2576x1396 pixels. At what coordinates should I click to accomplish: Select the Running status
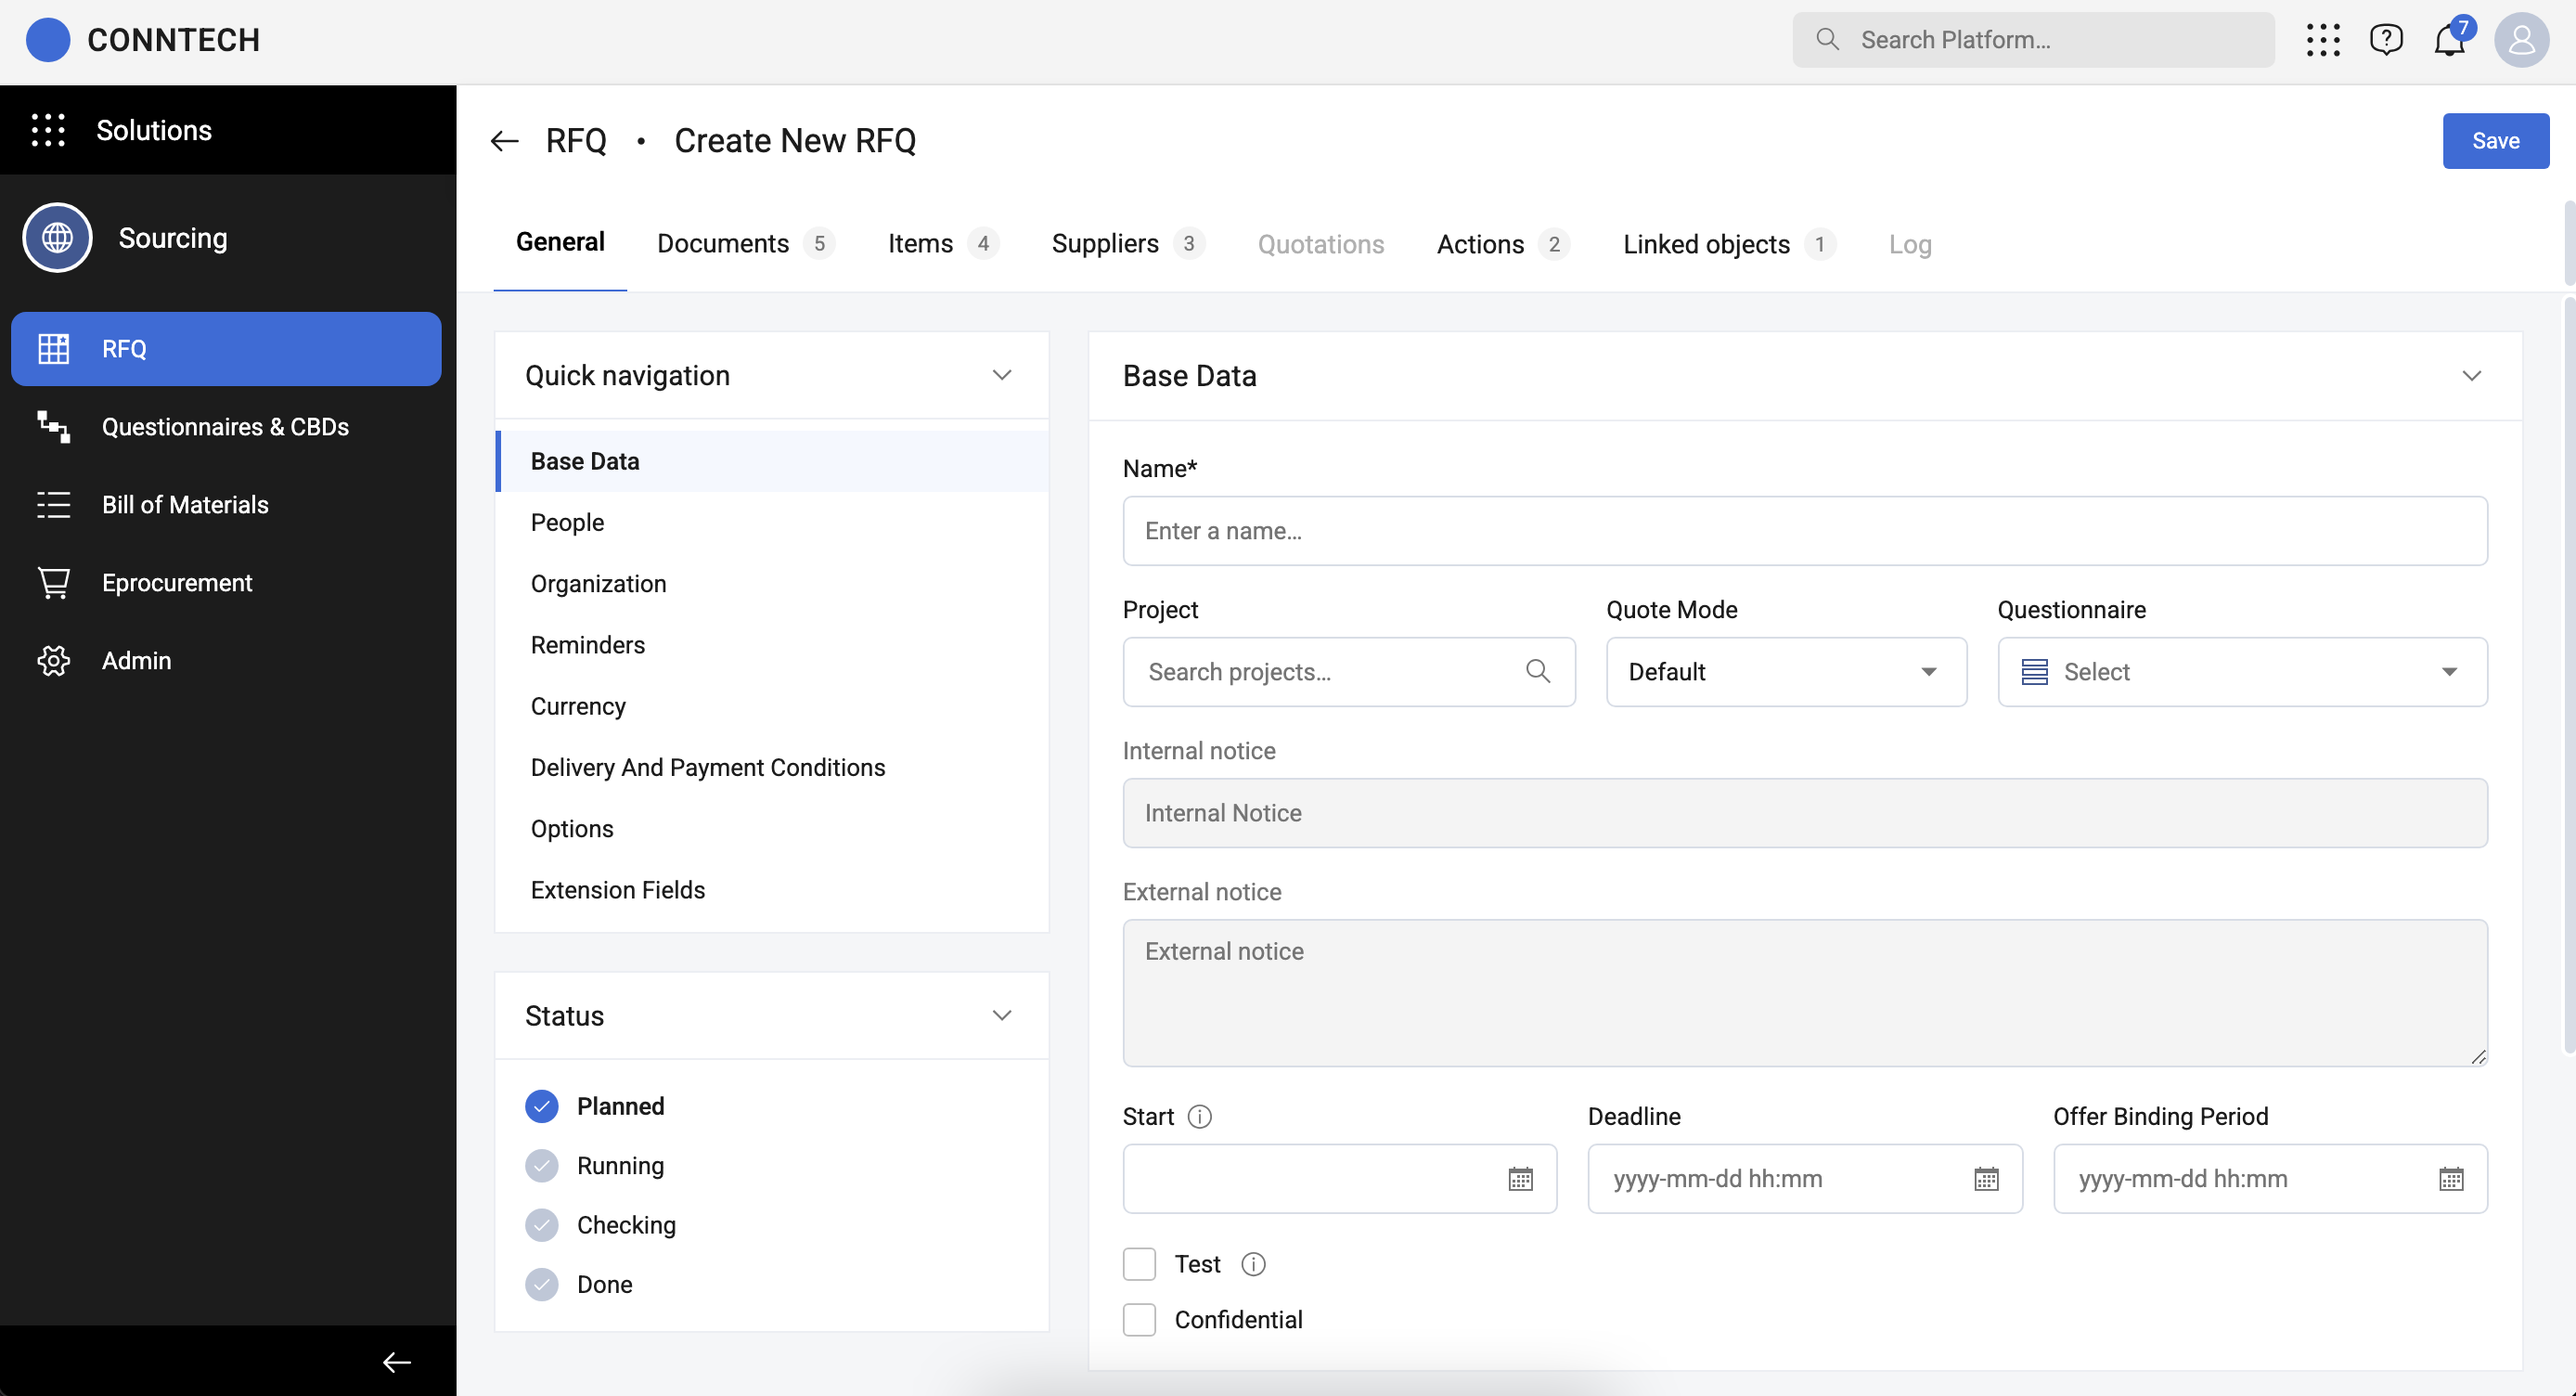594,1166
